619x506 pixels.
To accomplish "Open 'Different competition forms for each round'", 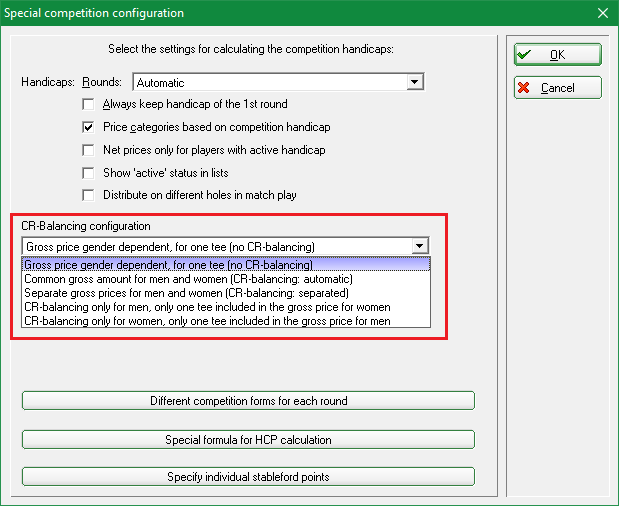I will click(248, 401).
